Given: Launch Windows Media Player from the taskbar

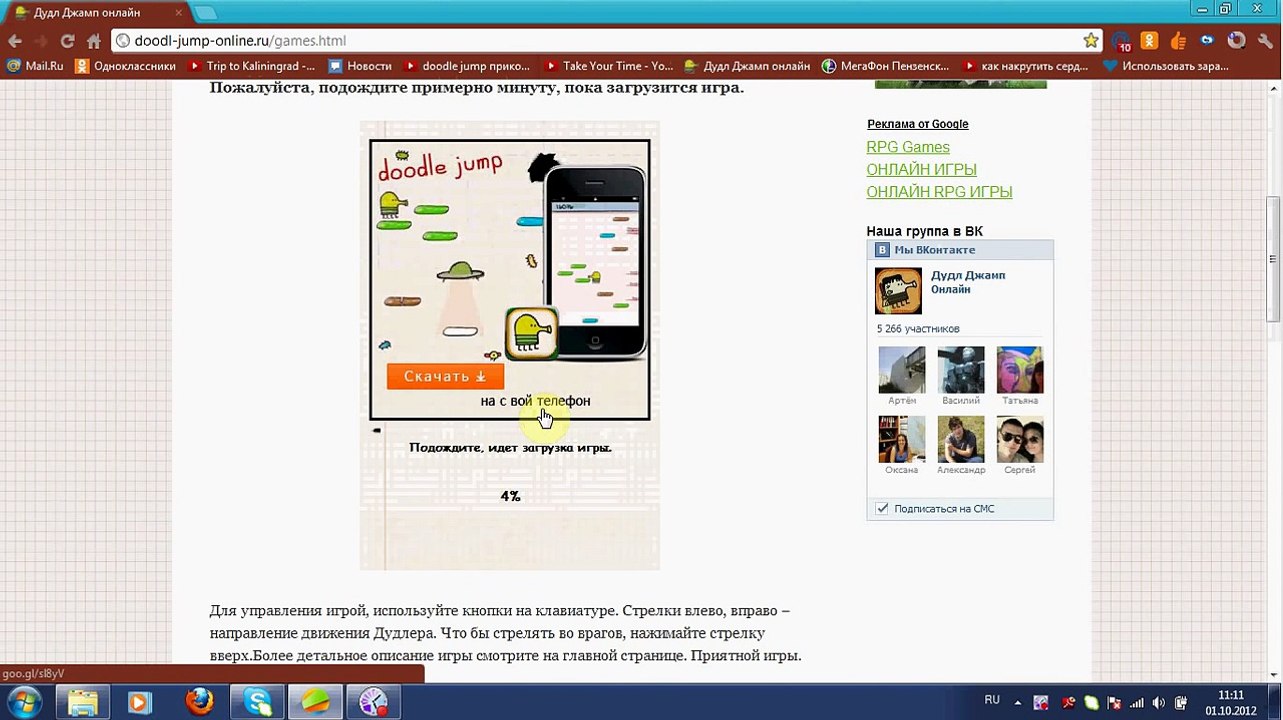Looking at the screenshot, I should click(140, 702).
